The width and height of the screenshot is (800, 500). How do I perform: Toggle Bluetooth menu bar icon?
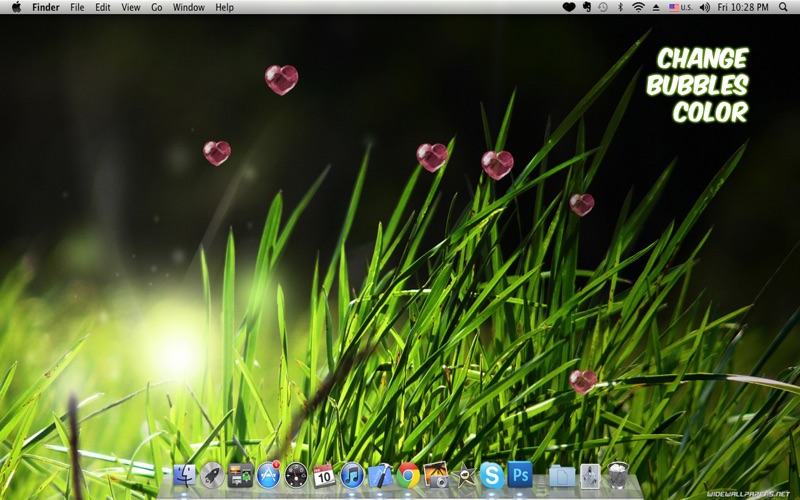click(x=620, y=7)
